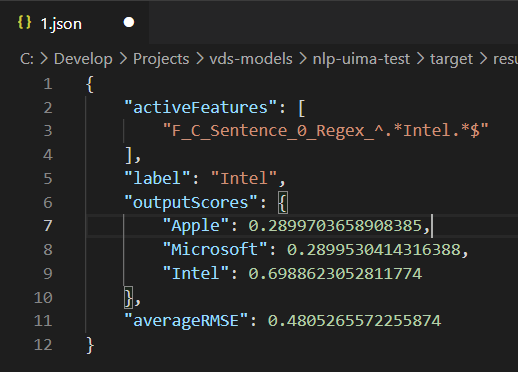
Task: Click the chevron after Develop breadcrumb
Action: pyautogui.click(x=123, y=59)
